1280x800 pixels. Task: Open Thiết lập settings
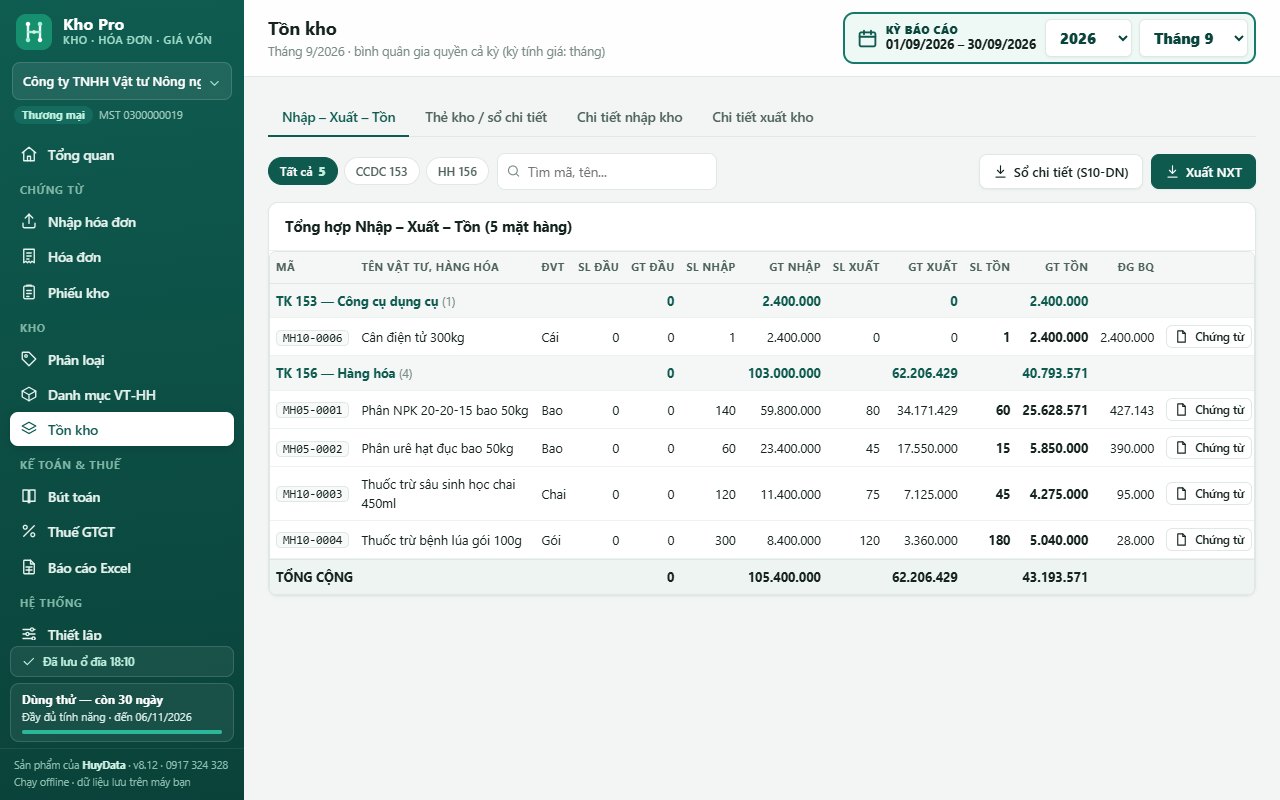[x=122, y=634]
